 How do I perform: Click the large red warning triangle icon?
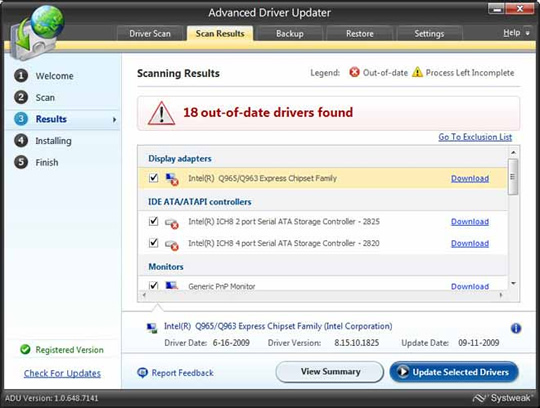click(x=161, y=113)
